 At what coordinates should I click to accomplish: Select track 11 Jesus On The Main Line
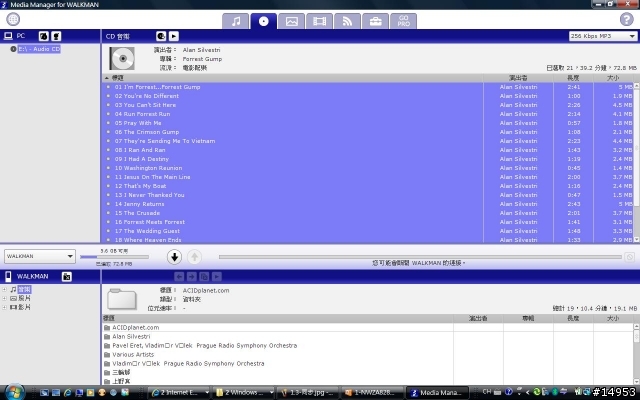coord(367,177)
